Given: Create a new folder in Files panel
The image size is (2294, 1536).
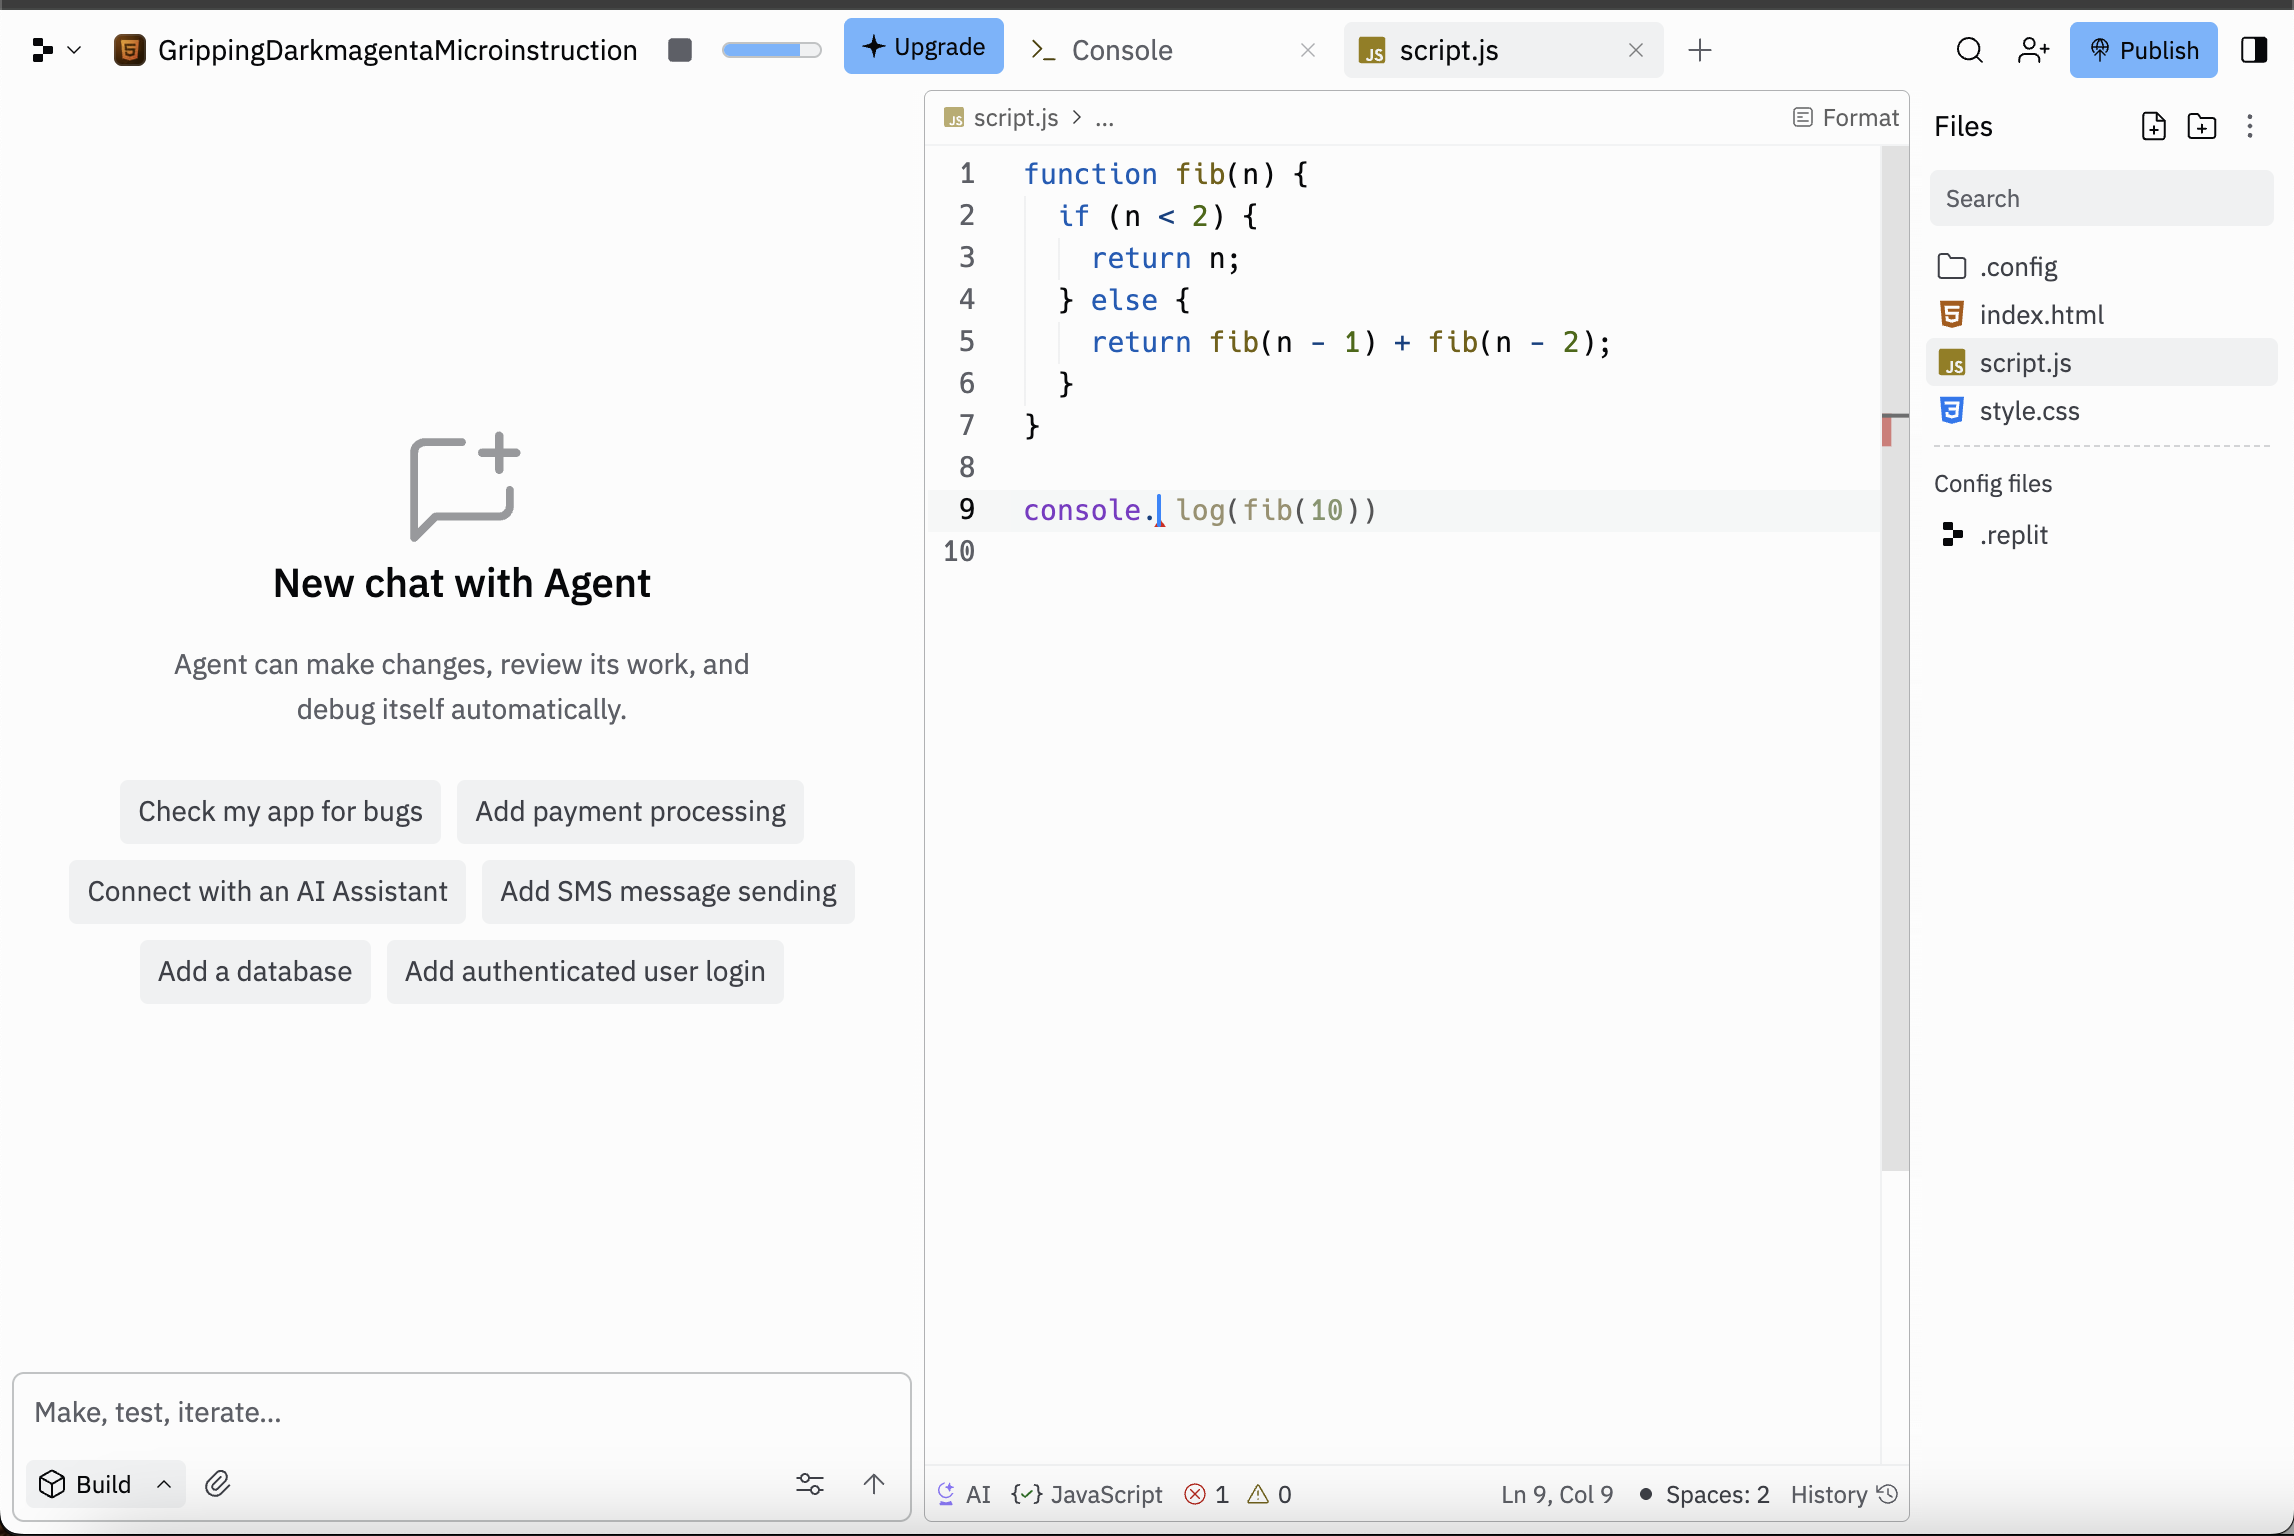Looking at the screenshot, I should tap(2201, 126).
